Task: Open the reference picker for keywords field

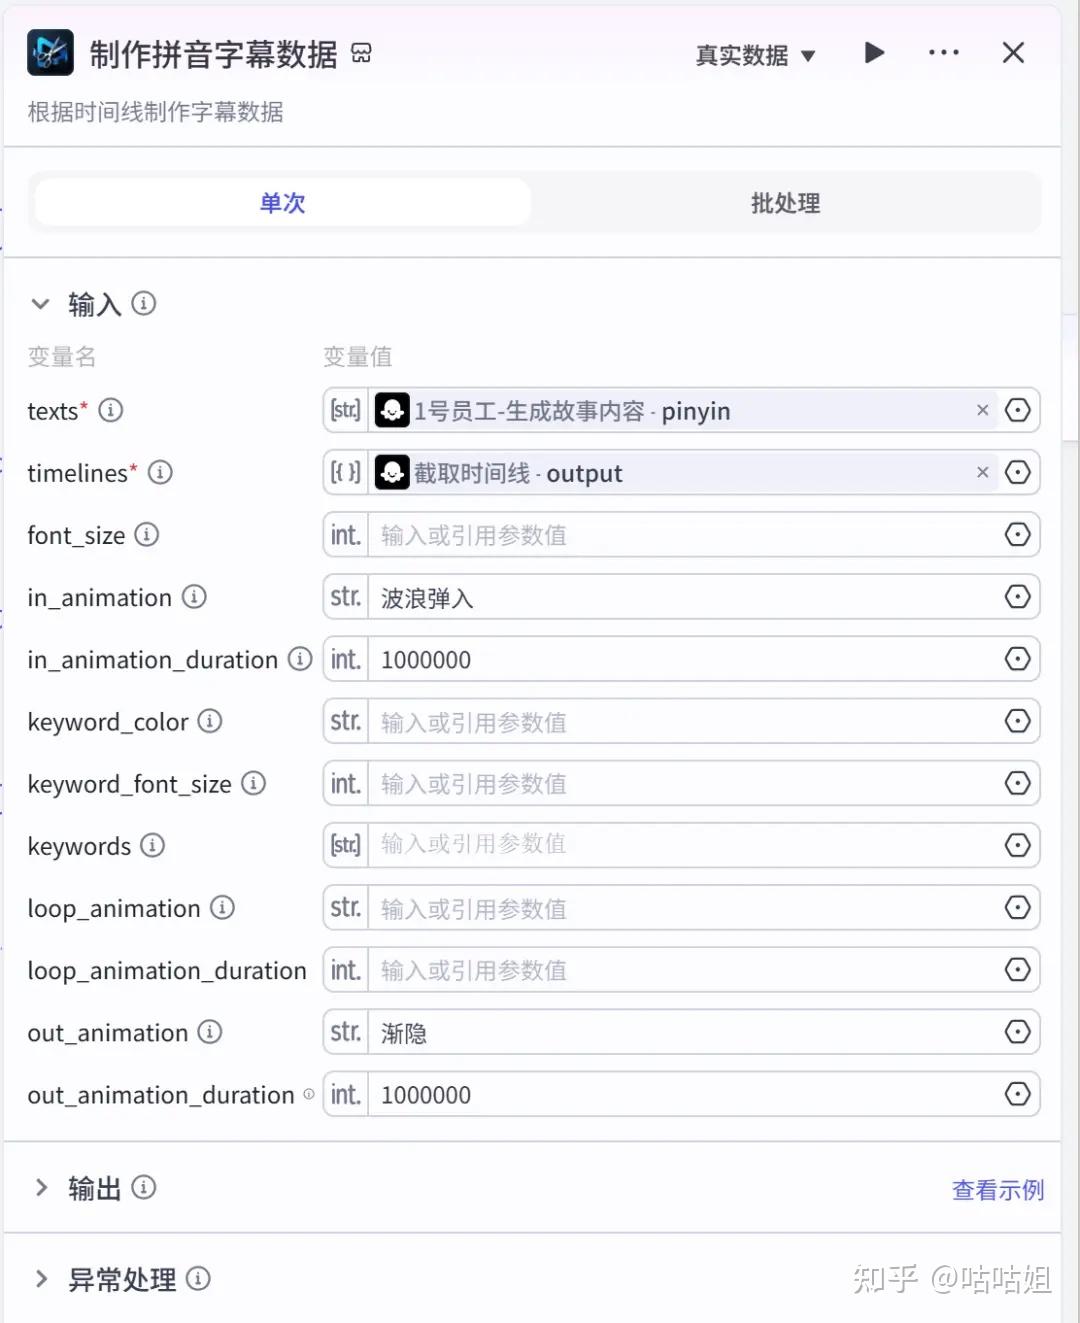Action: pyautogui.click(x=1017, y=846)
